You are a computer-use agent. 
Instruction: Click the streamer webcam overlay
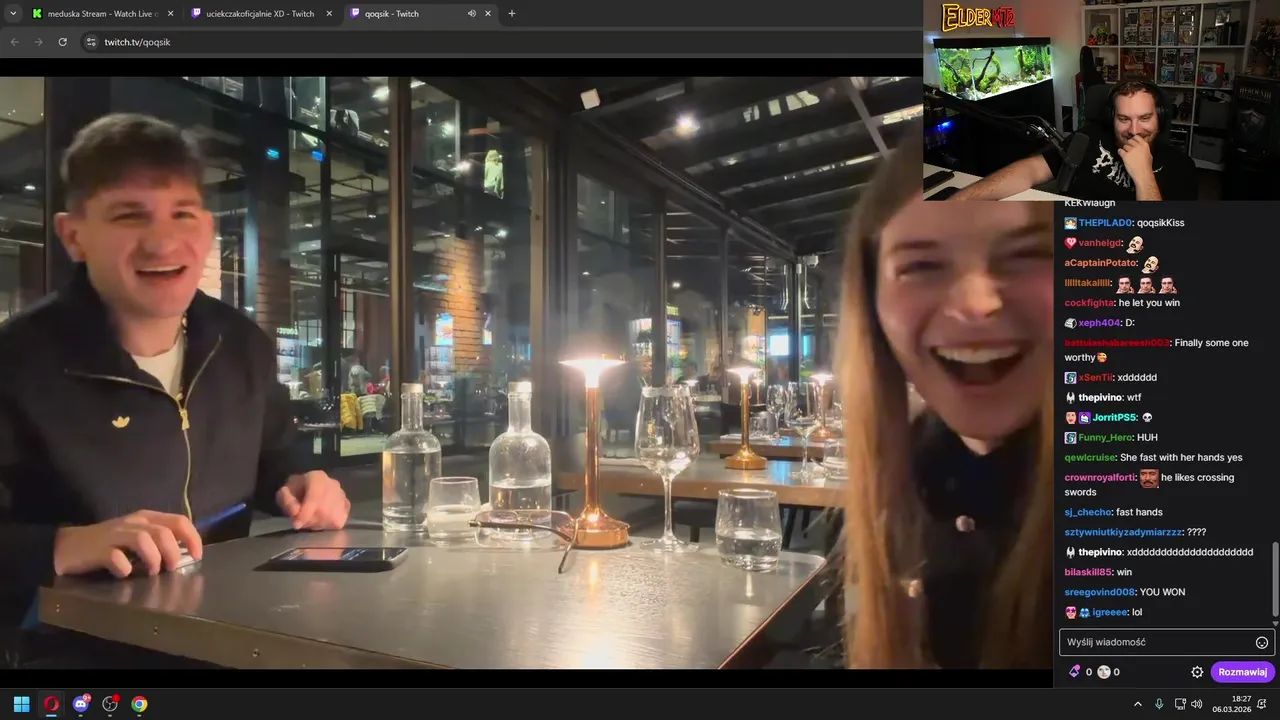point(1101,100)
